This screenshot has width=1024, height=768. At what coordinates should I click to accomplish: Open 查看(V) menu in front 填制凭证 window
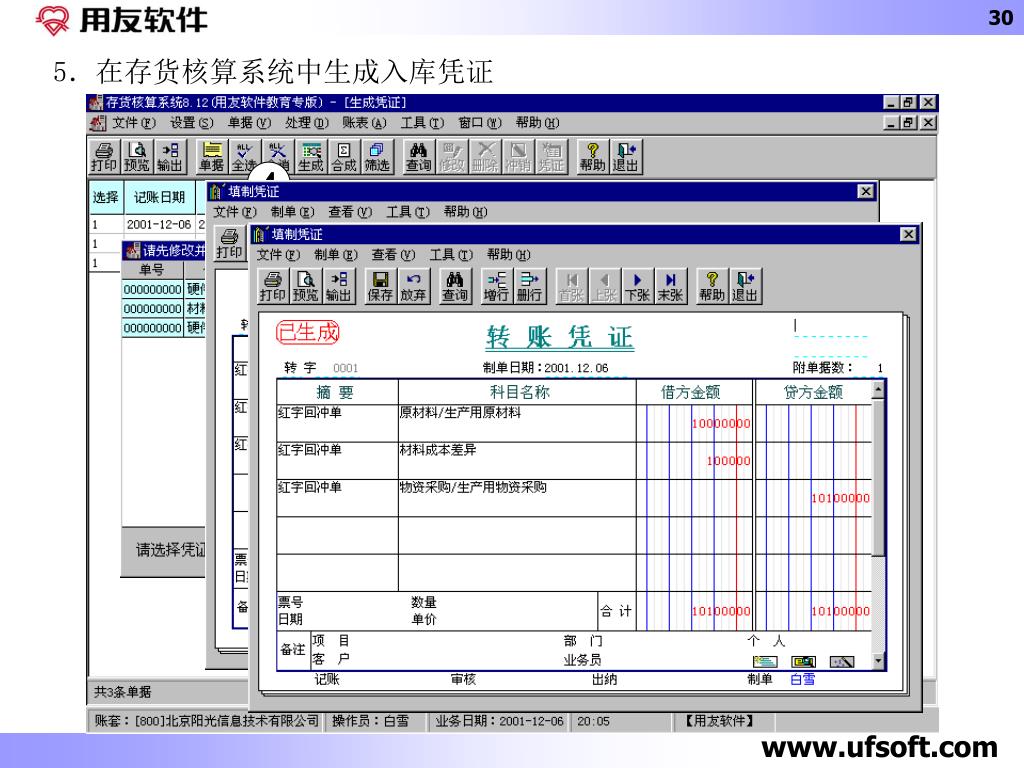tap(393, 255)
